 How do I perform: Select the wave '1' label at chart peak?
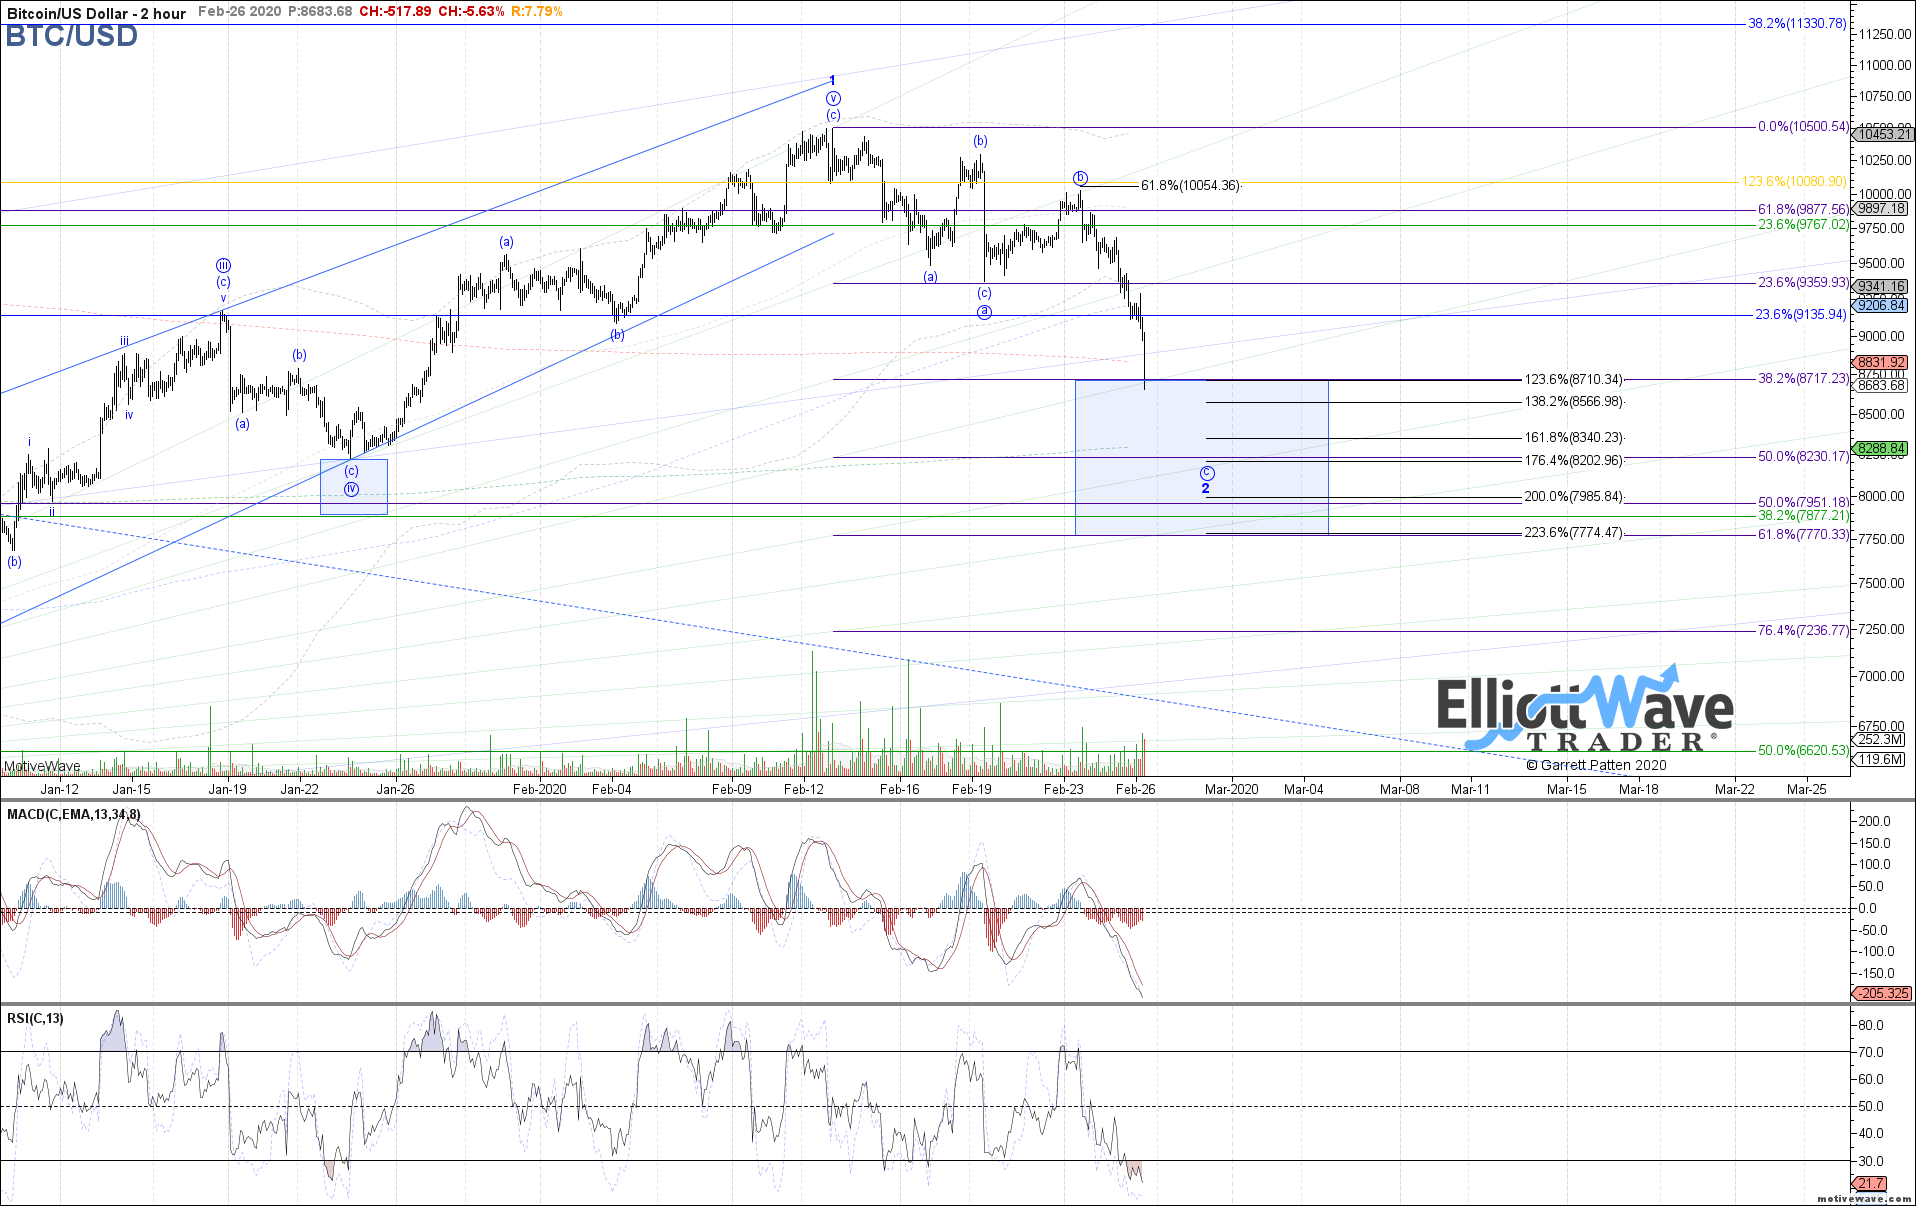pyautogui.click(x=833, y=81)
